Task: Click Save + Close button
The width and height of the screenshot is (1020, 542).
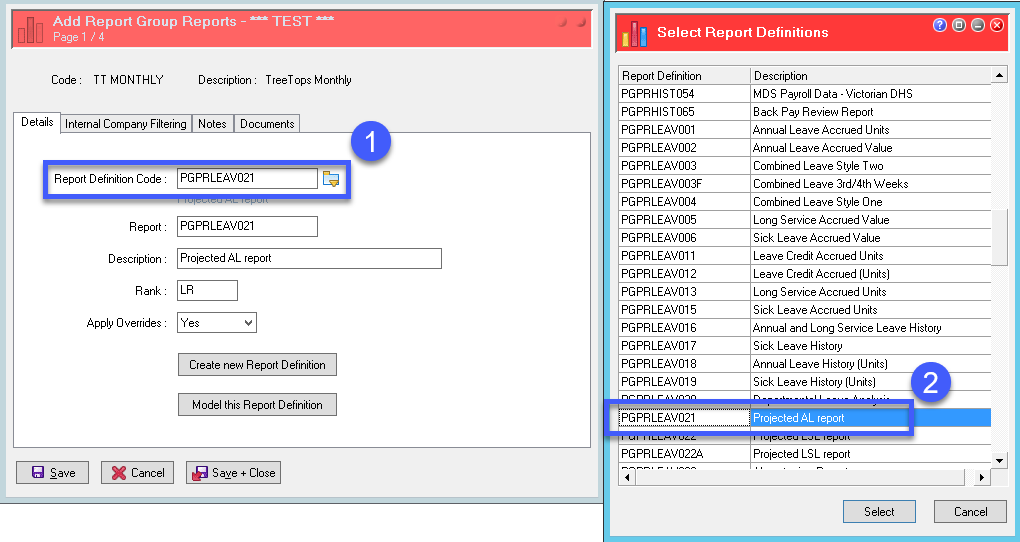Action: [x=233, y=473]
